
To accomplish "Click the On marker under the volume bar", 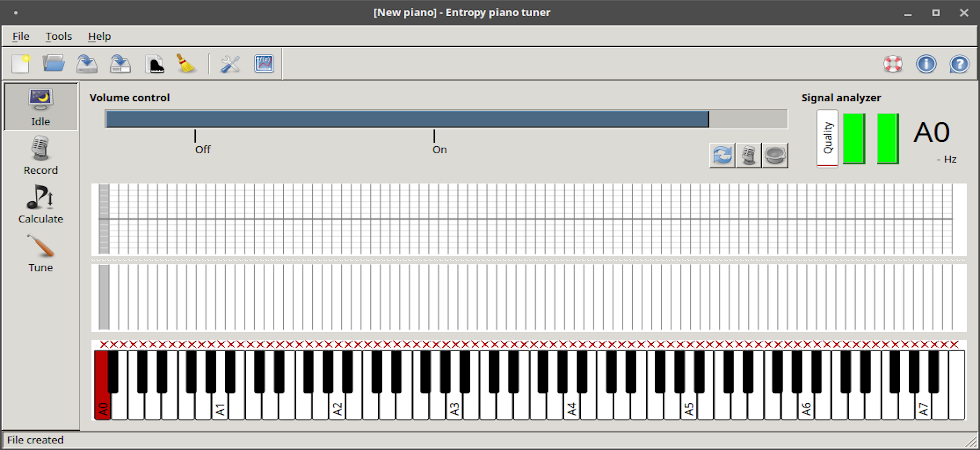I will click(439, 149).
